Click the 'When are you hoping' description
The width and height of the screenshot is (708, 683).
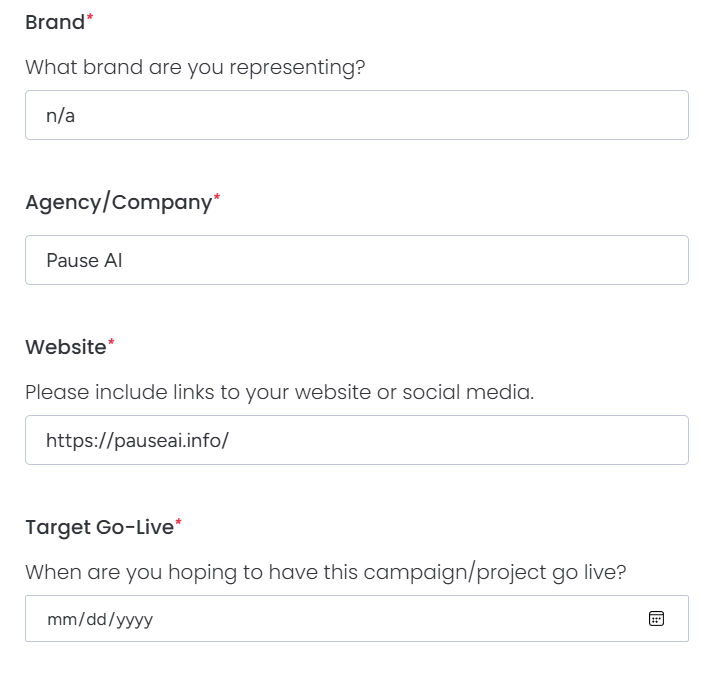pyautogui.click(x=324, y=572)
